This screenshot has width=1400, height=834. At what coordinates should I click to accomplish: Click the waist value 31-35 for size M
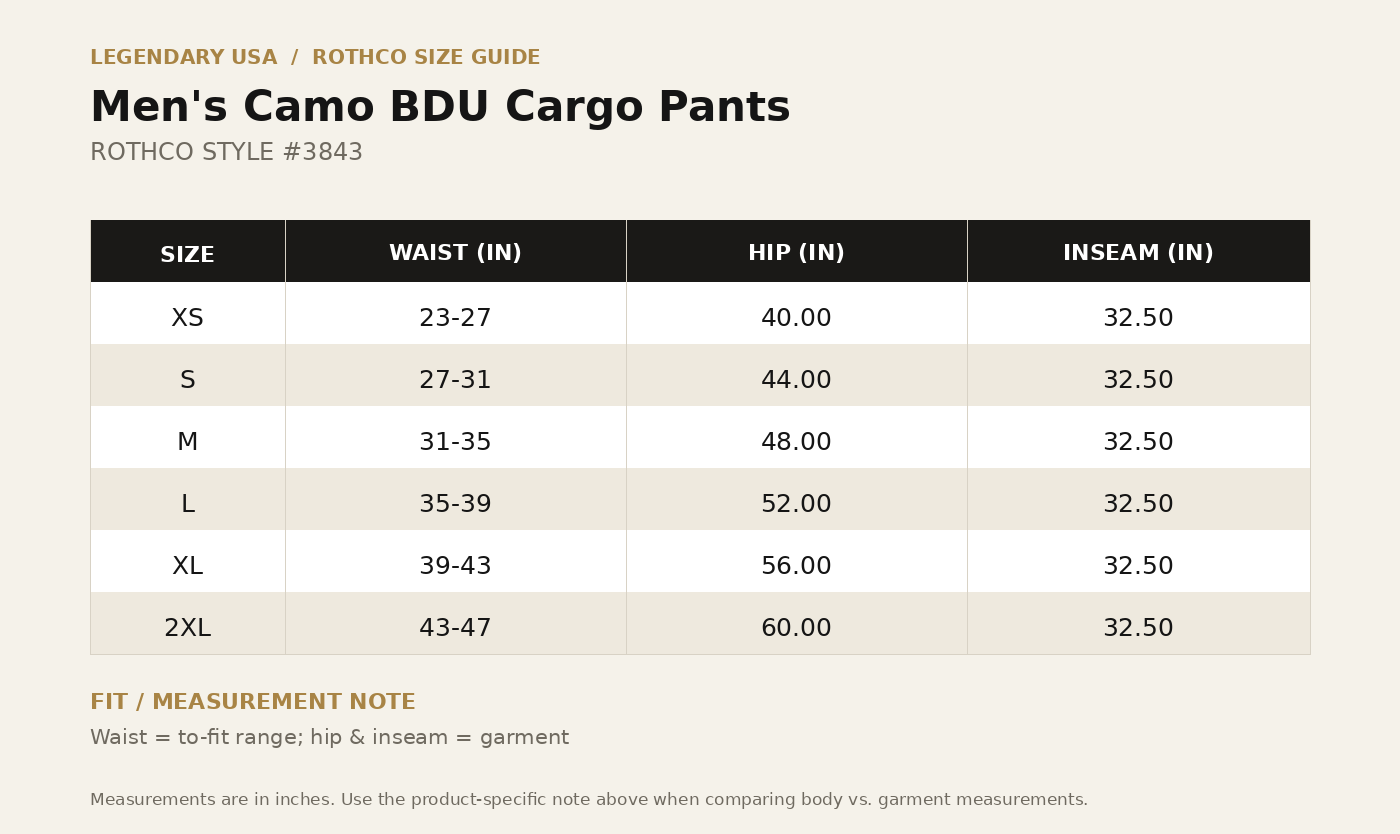point(455,443)
